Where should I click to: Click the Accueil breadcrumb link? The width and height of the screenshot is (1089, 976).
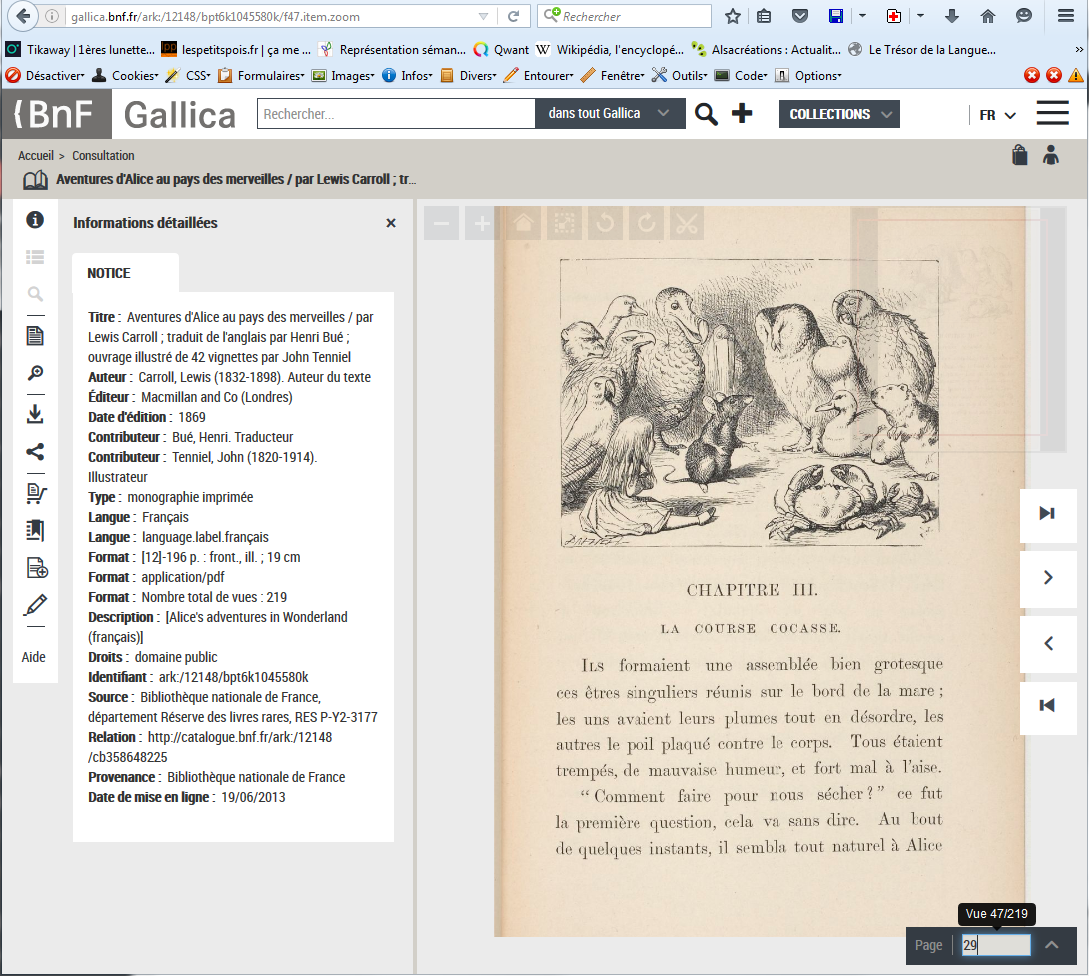pyautogui.click(x=35, y=156)
